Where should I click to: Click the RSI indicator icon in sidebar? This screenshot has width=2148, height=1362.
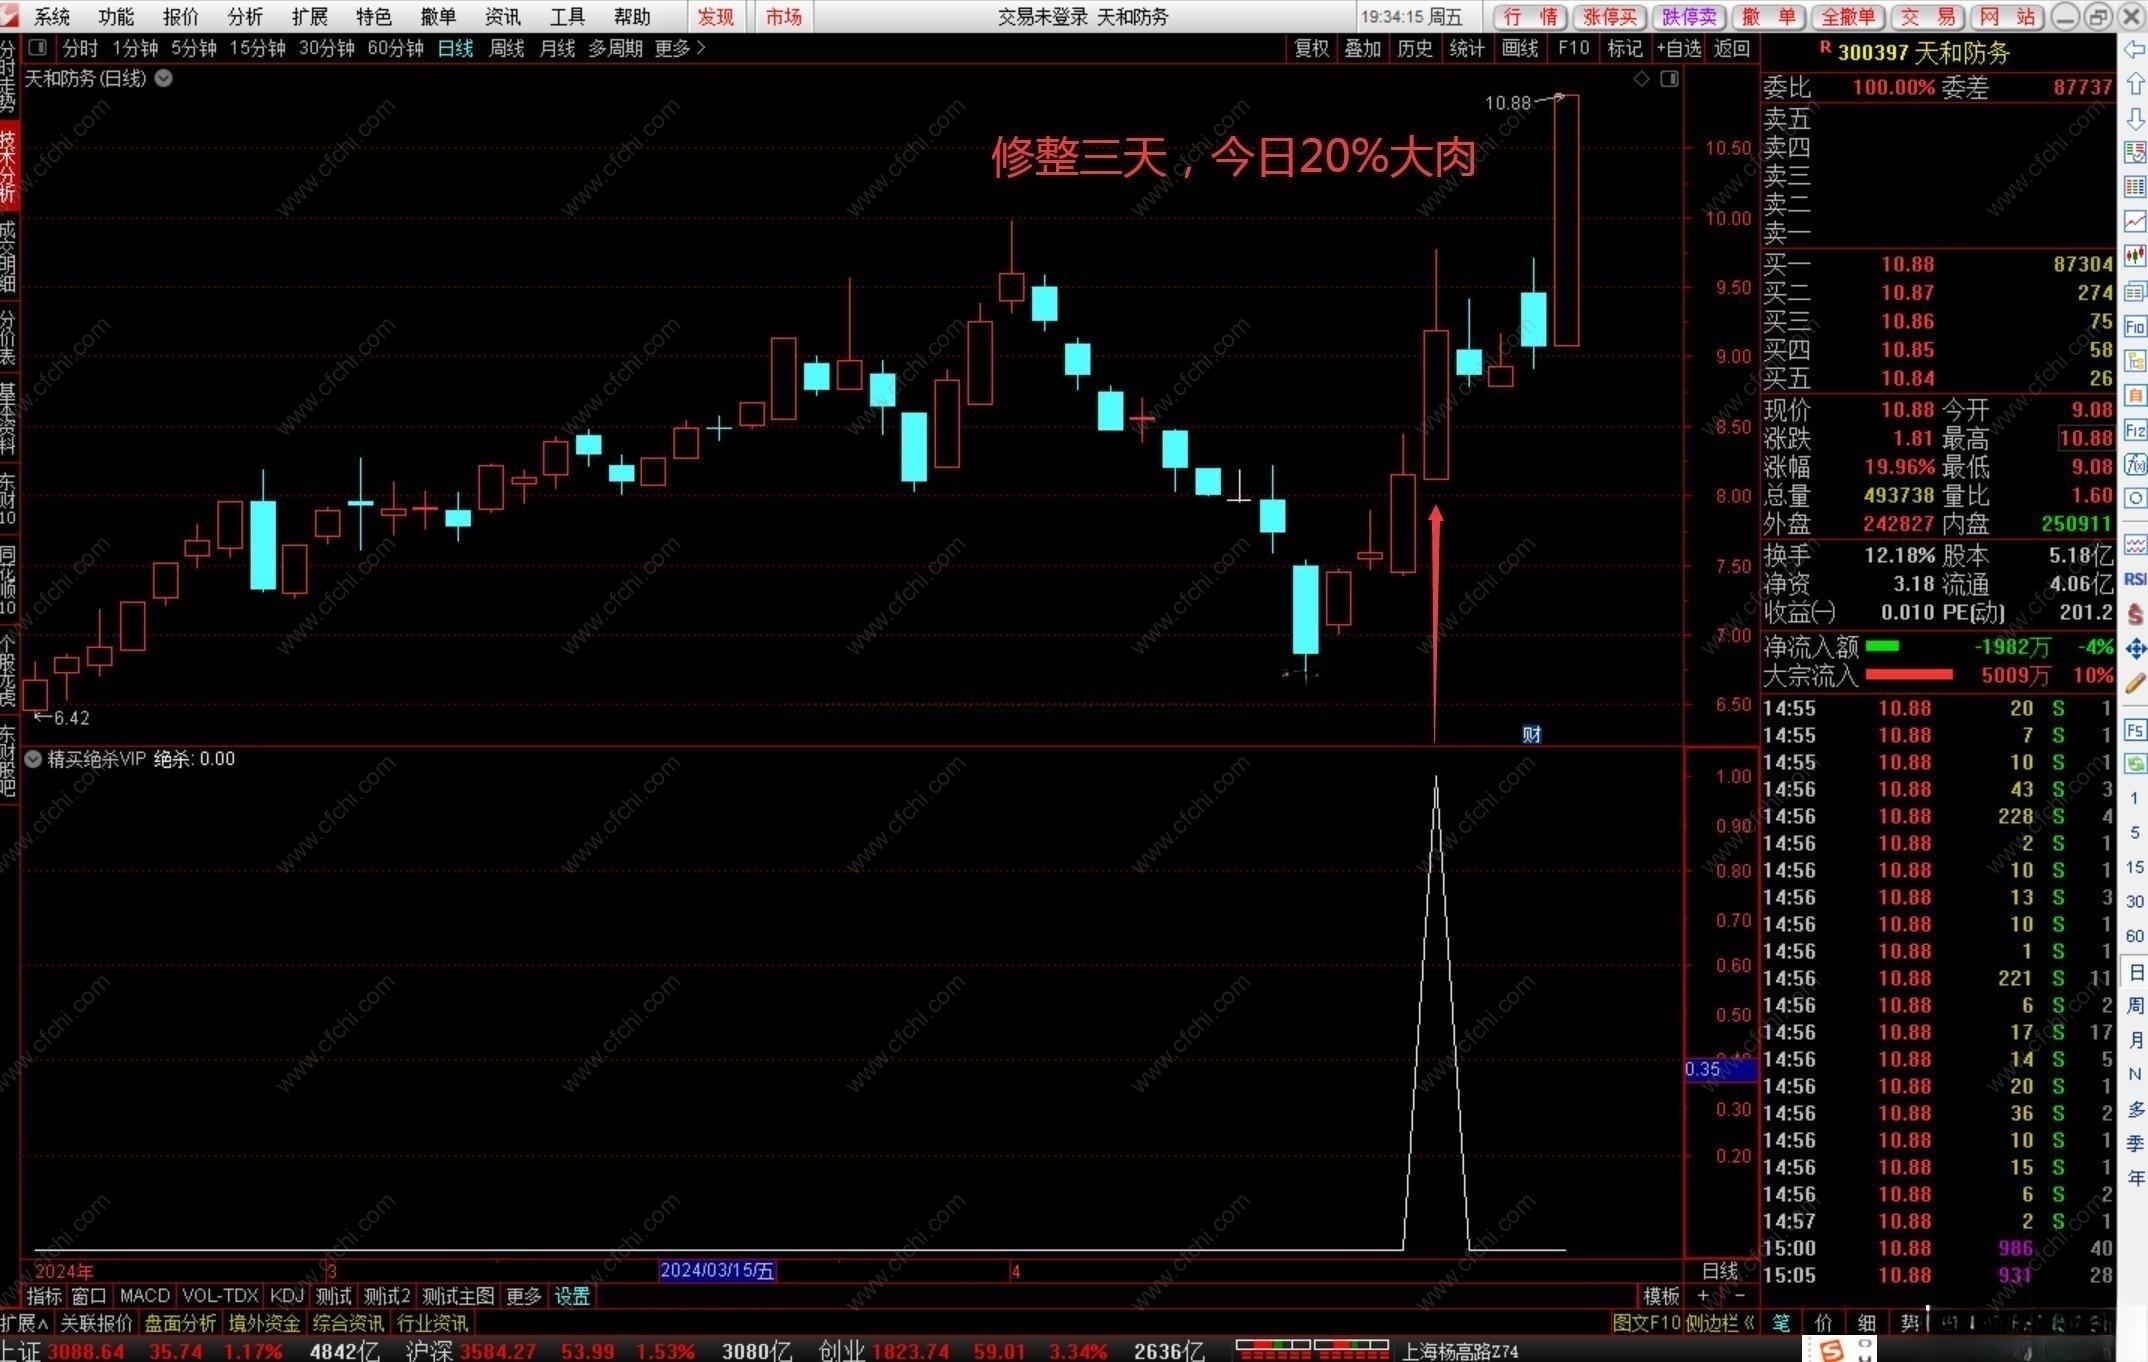[x=2134, y=579]
